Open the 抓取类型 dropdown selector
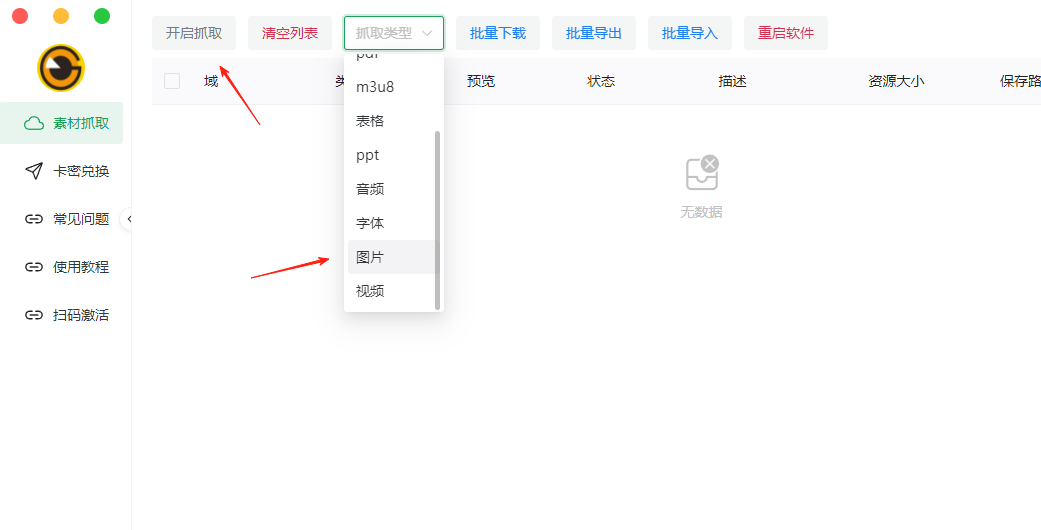 (394, 33)
